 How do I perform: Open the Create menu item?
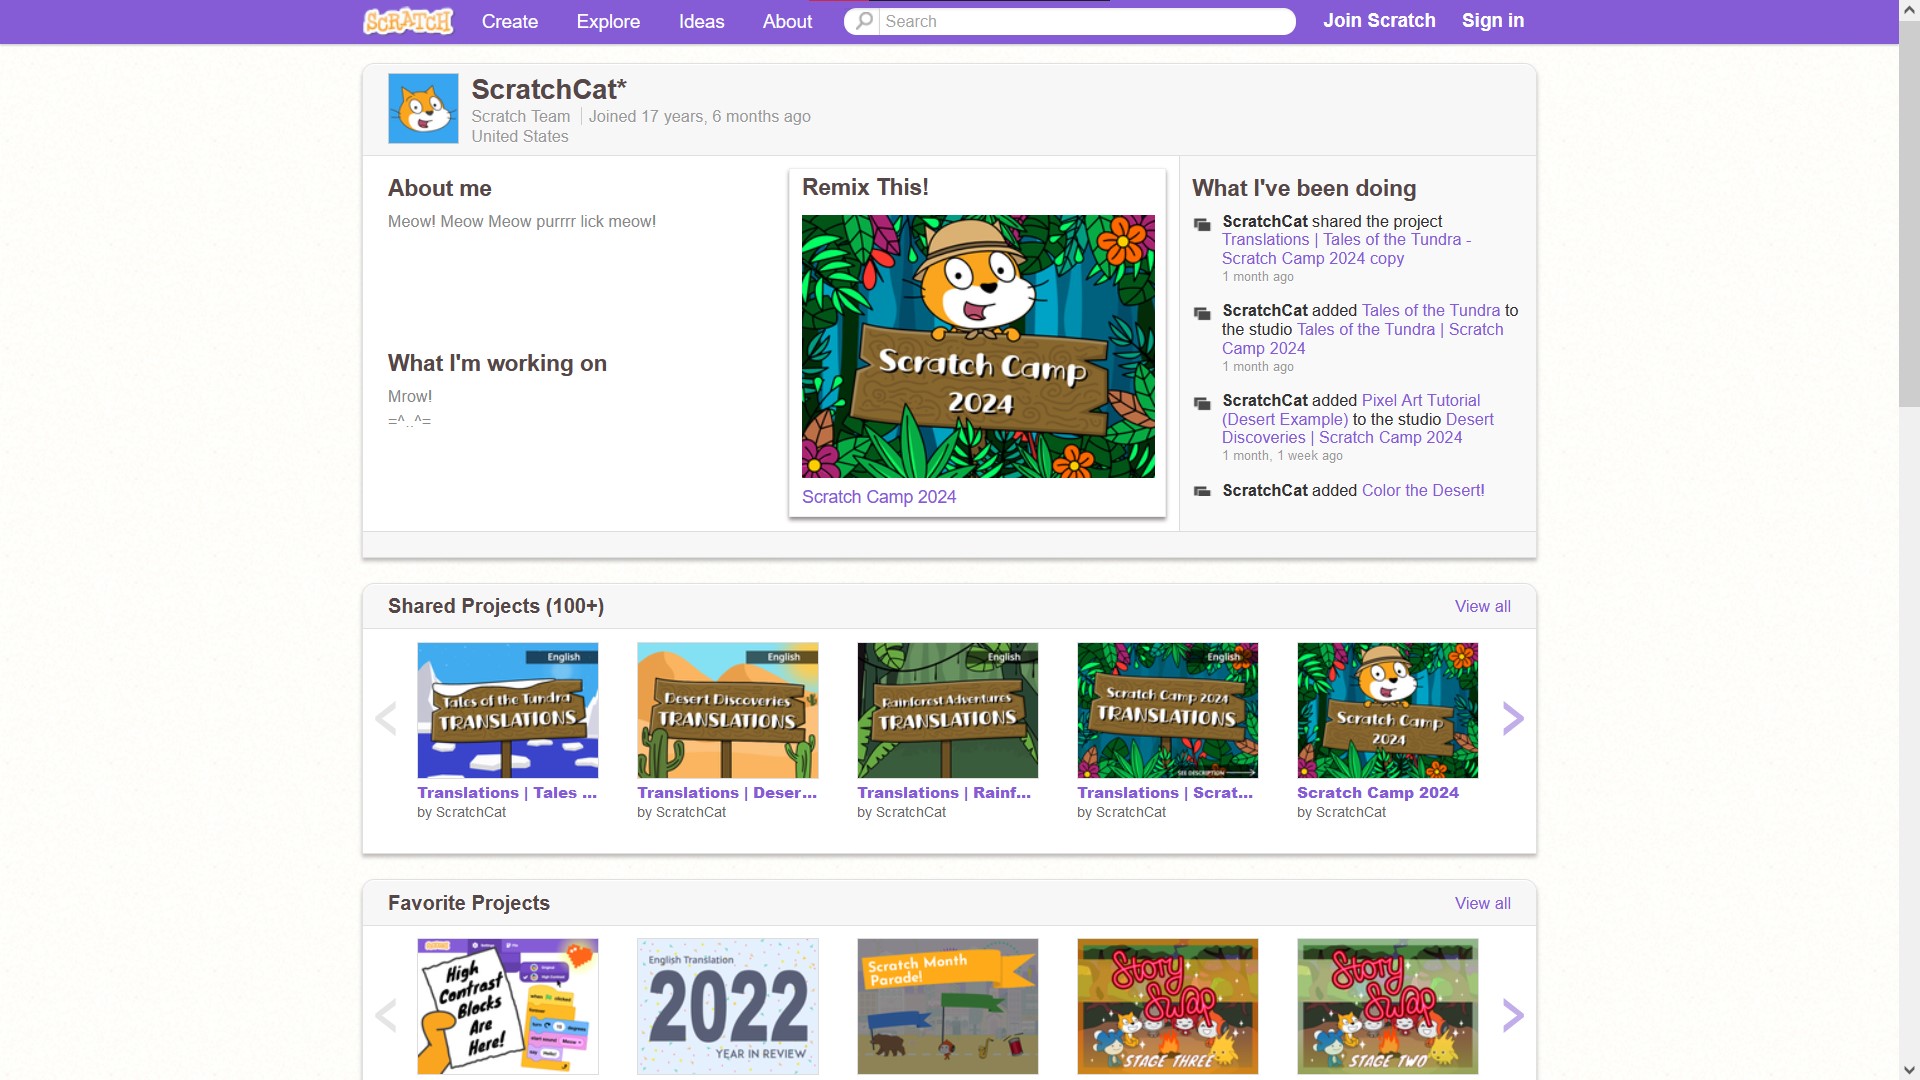coord(509,20)
